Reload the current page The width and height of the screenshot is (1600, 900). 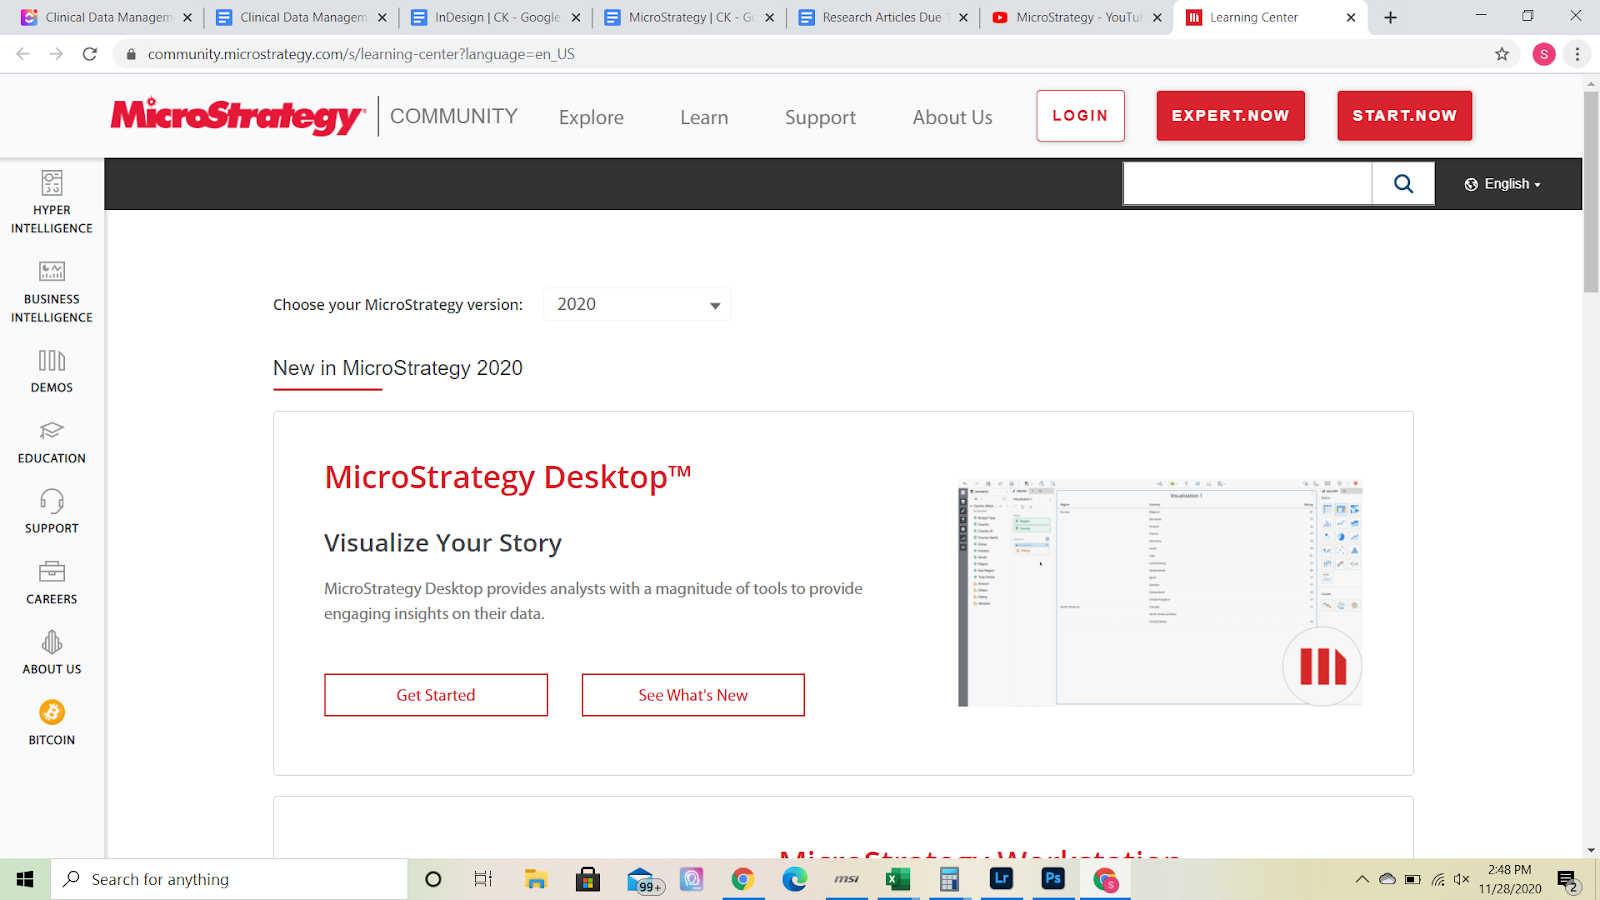90,54
